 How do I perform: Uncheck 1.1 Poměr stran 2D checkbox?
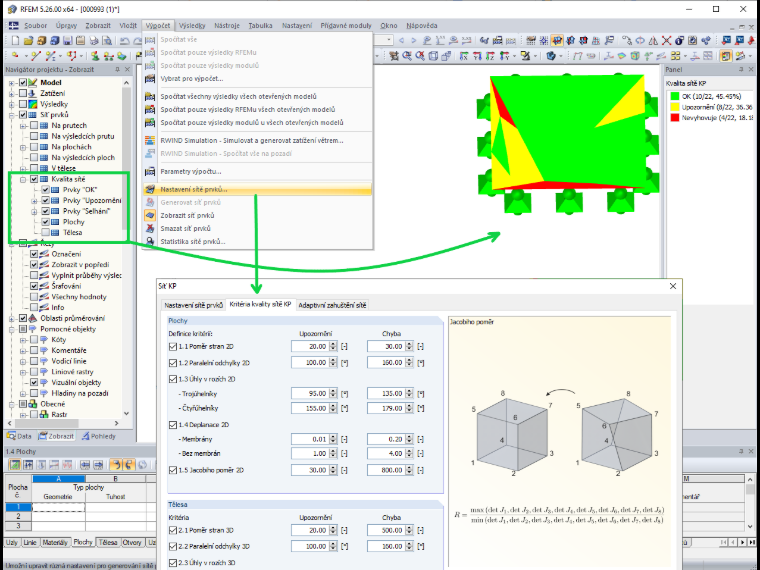tap(173, 347)
